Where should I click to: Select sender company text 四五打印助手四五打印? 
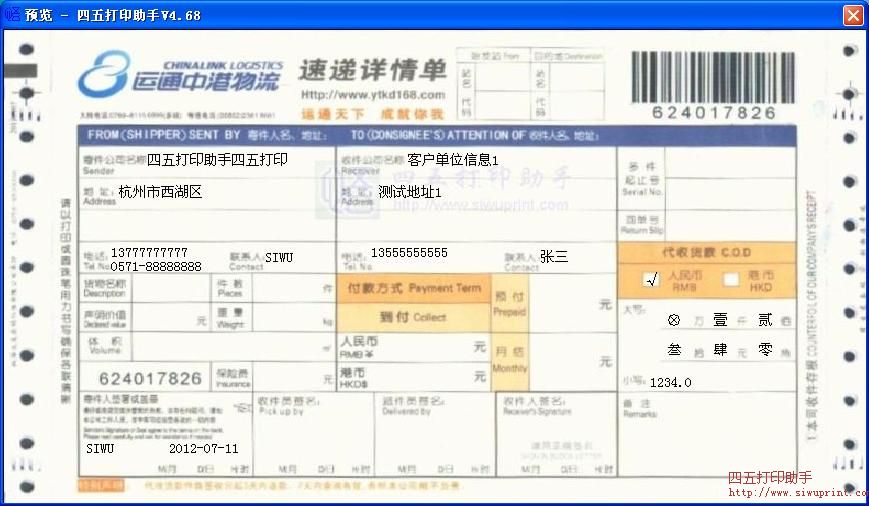(217, 160)
